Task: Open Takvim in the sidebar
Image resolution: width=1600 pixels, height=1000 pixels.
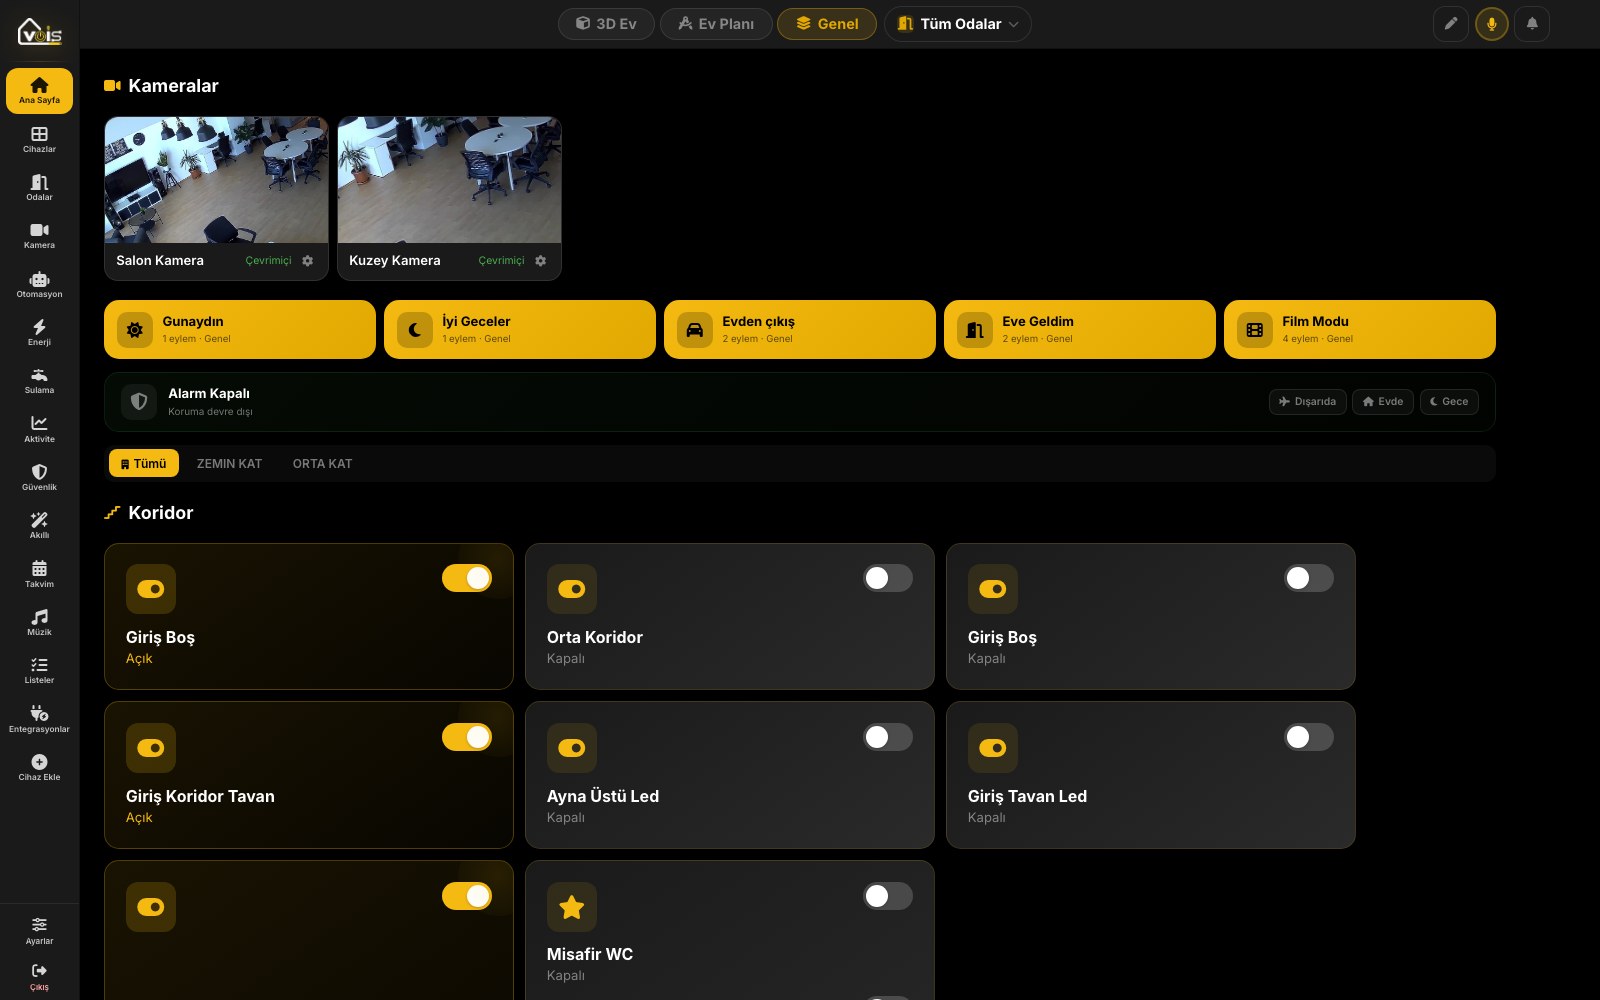Action: pos(39,574)
